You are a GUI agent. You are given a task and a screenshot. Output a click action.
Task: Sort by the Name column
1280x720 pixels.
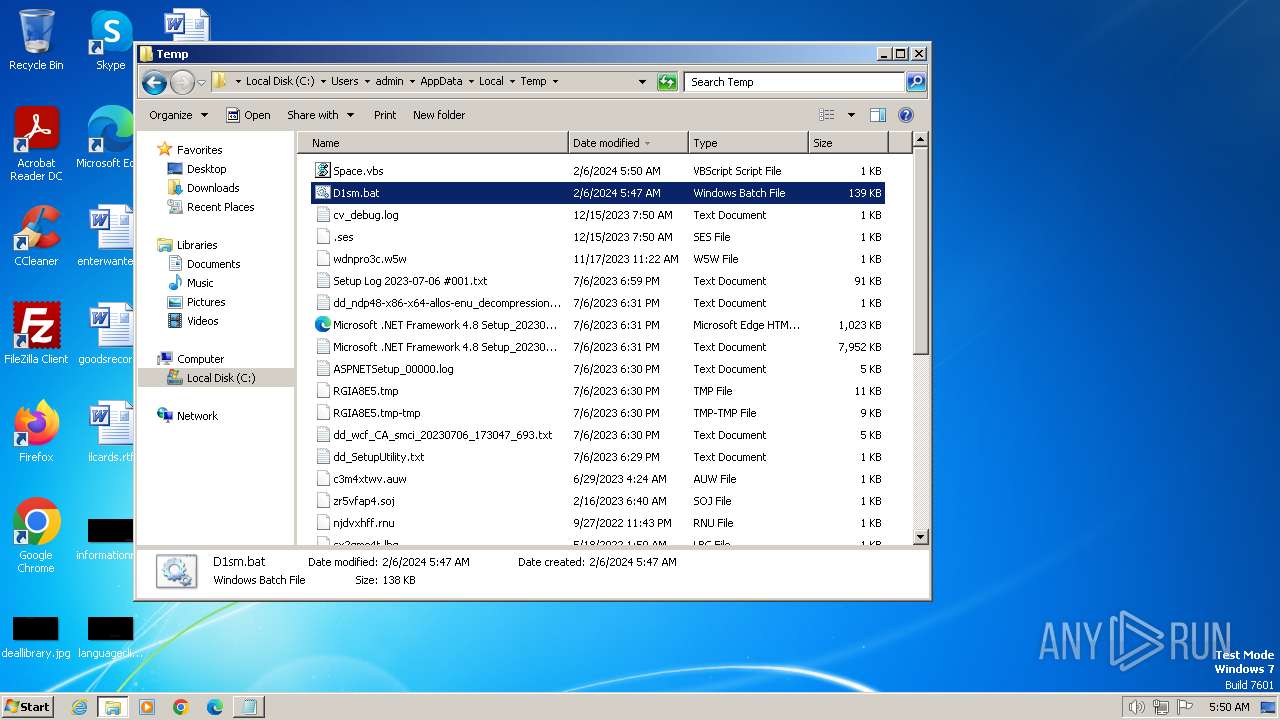point(432,143)
